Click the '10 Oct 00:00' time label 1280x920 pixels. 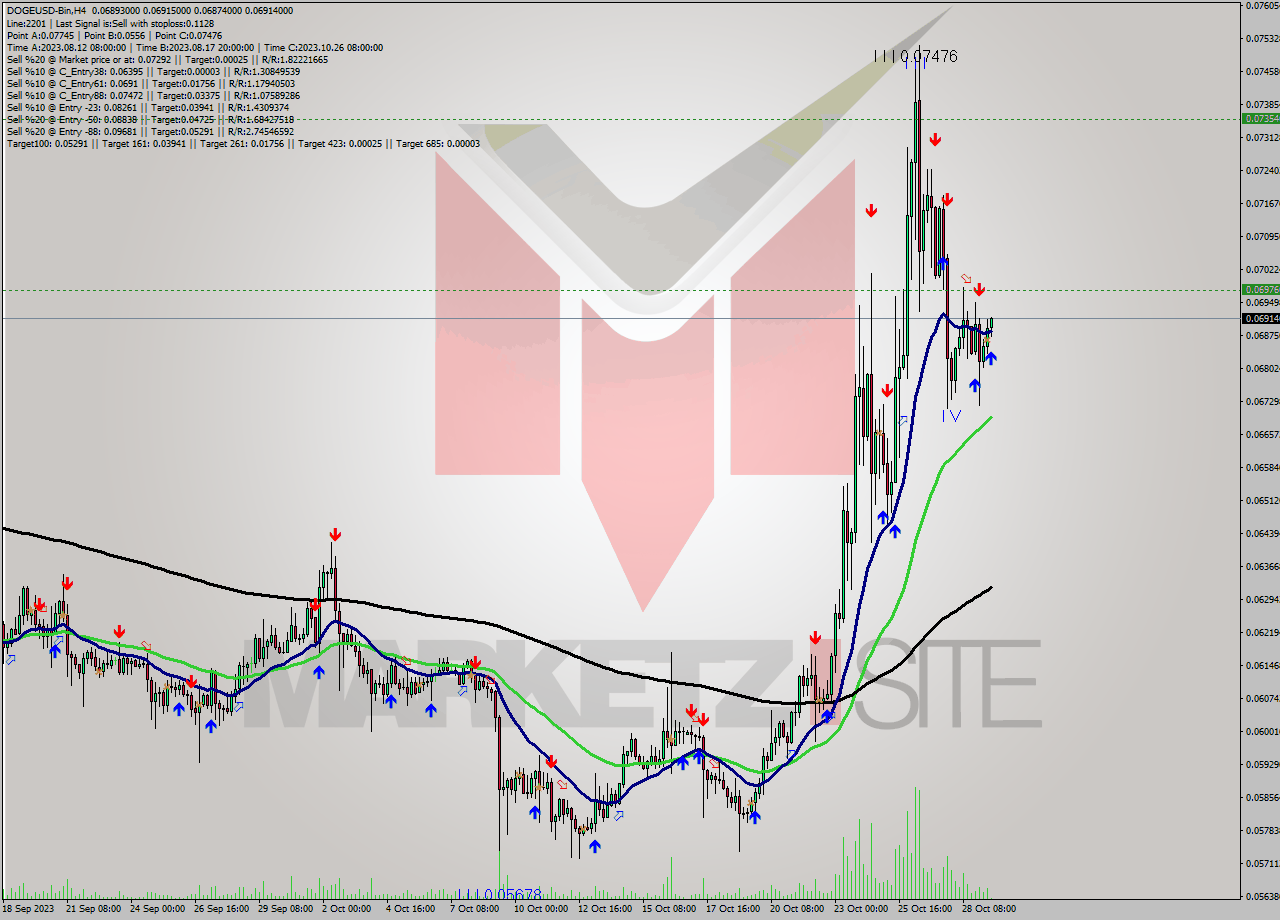click(x=541, y=909)
